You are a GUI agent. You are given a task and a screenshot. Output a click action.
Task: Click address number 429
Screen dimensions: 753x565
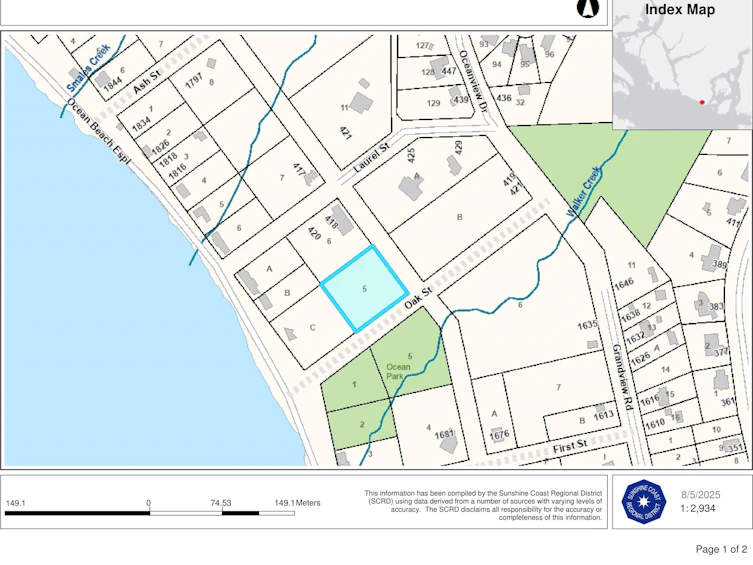coord(458,147)
